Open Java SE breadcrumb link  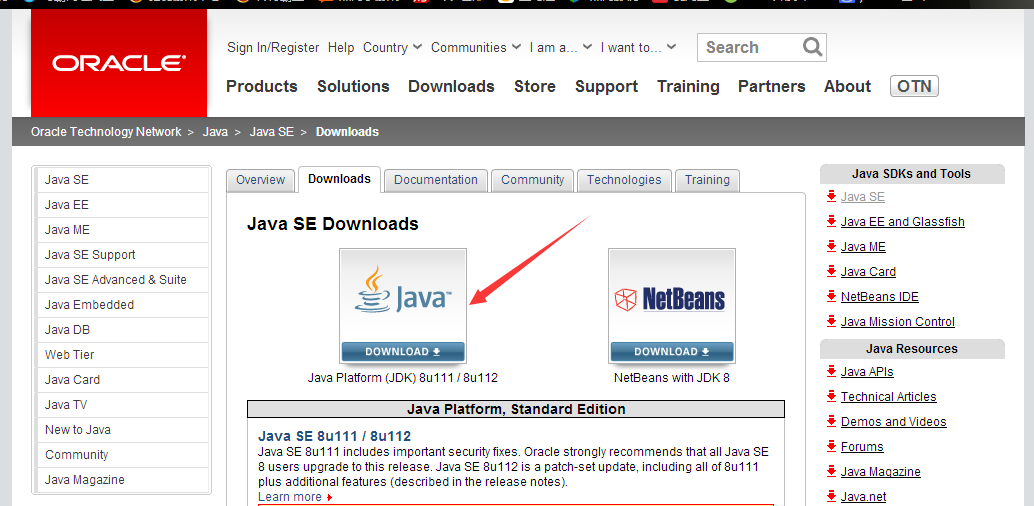[272, 132]
